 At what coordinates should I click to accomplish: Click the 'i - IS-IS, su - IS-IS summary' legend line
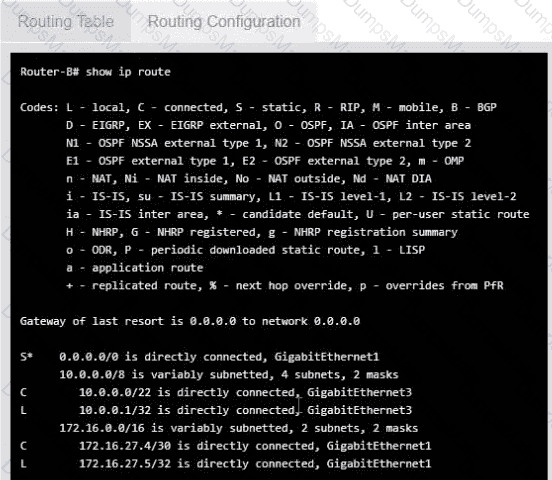pyautogui.click(x=291, y=197)
